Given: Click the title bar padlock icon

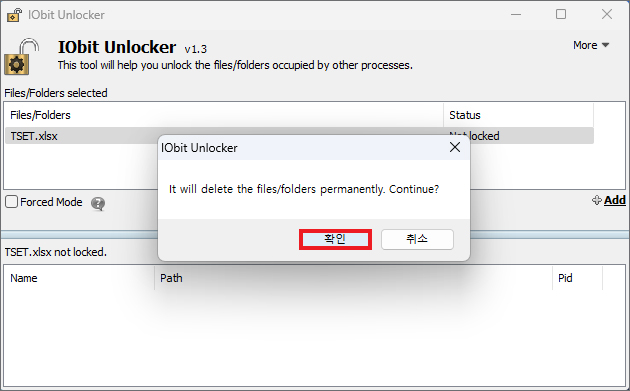Looking at the screenshot, I should [x=15, y=14].
